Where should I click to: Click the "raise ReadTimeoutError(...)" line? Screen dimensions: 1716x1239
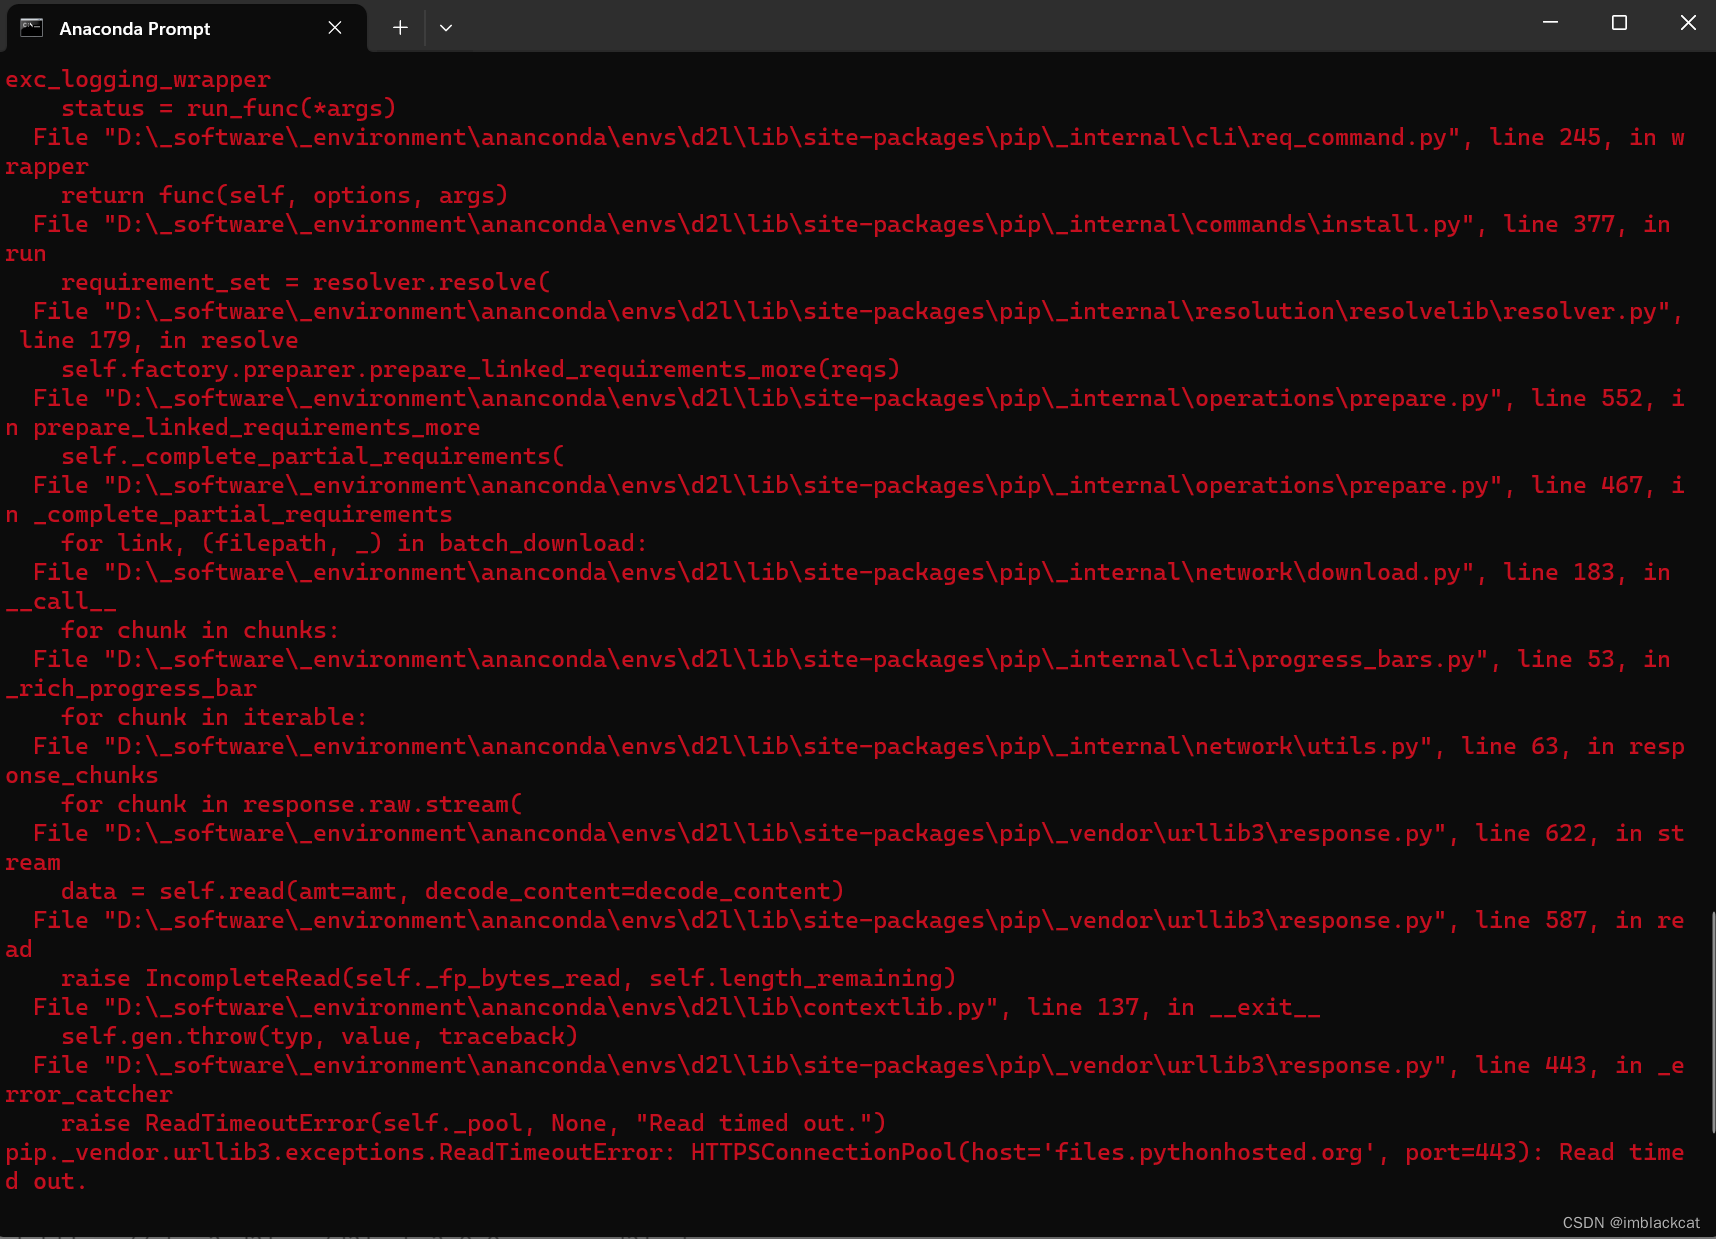tap(474, 1124)
